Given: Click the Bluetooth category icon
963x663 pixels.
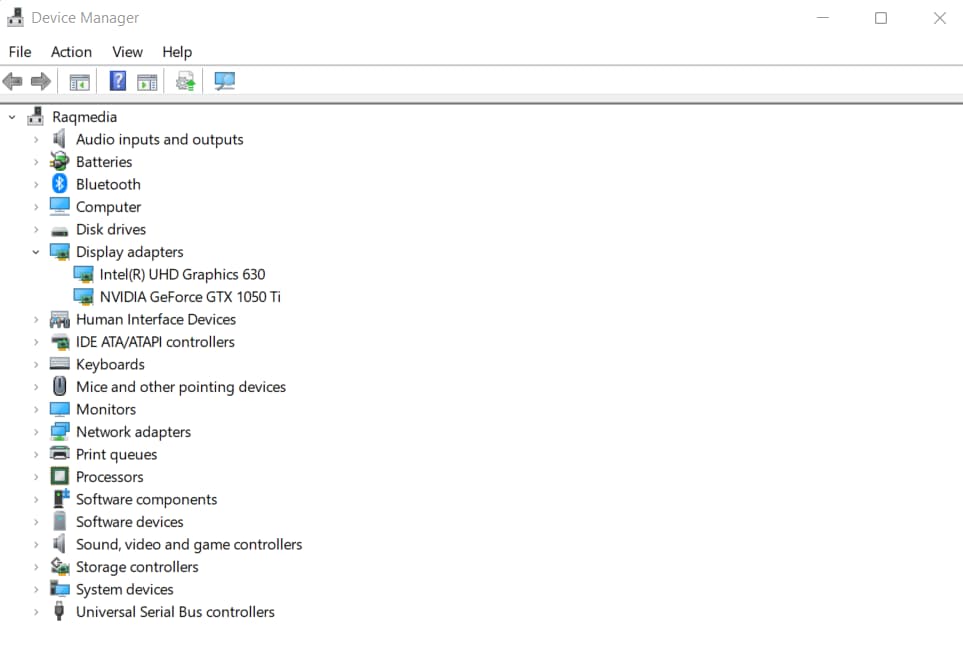Looking at the screenshot, I should pos(60,184).
